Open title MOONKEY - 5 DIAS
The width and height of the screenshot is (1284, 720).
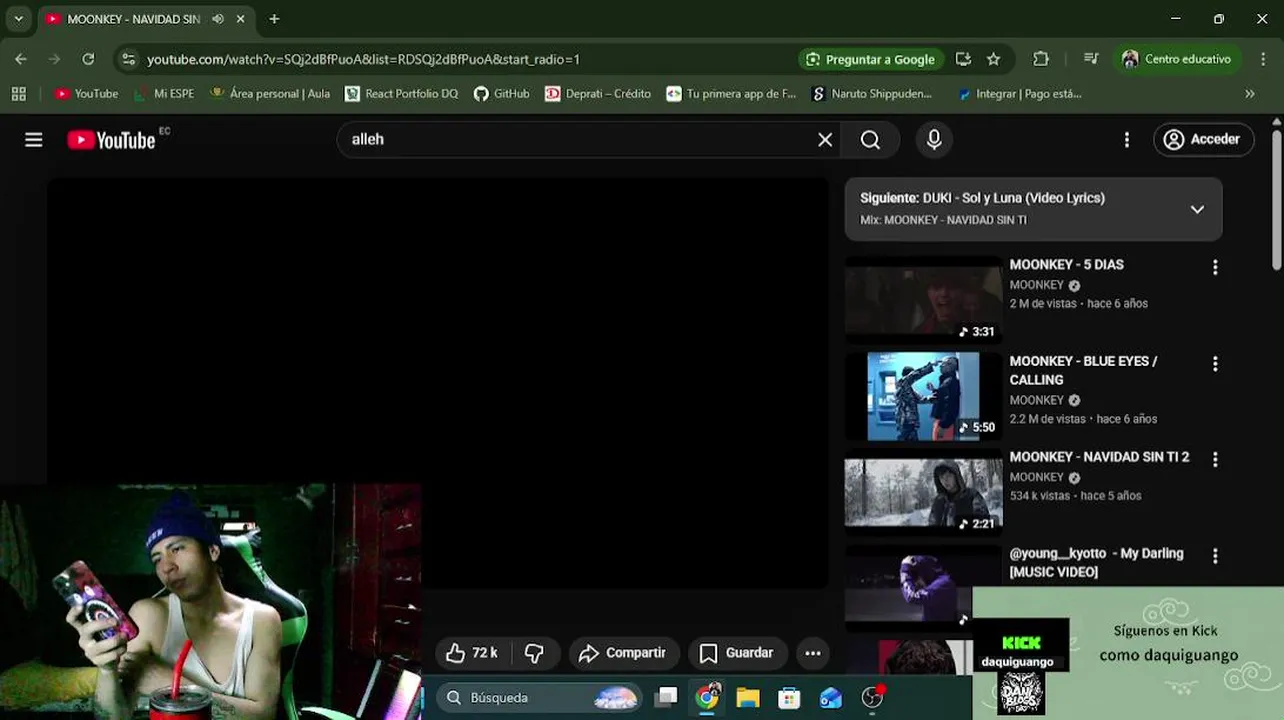(1066, 265)
